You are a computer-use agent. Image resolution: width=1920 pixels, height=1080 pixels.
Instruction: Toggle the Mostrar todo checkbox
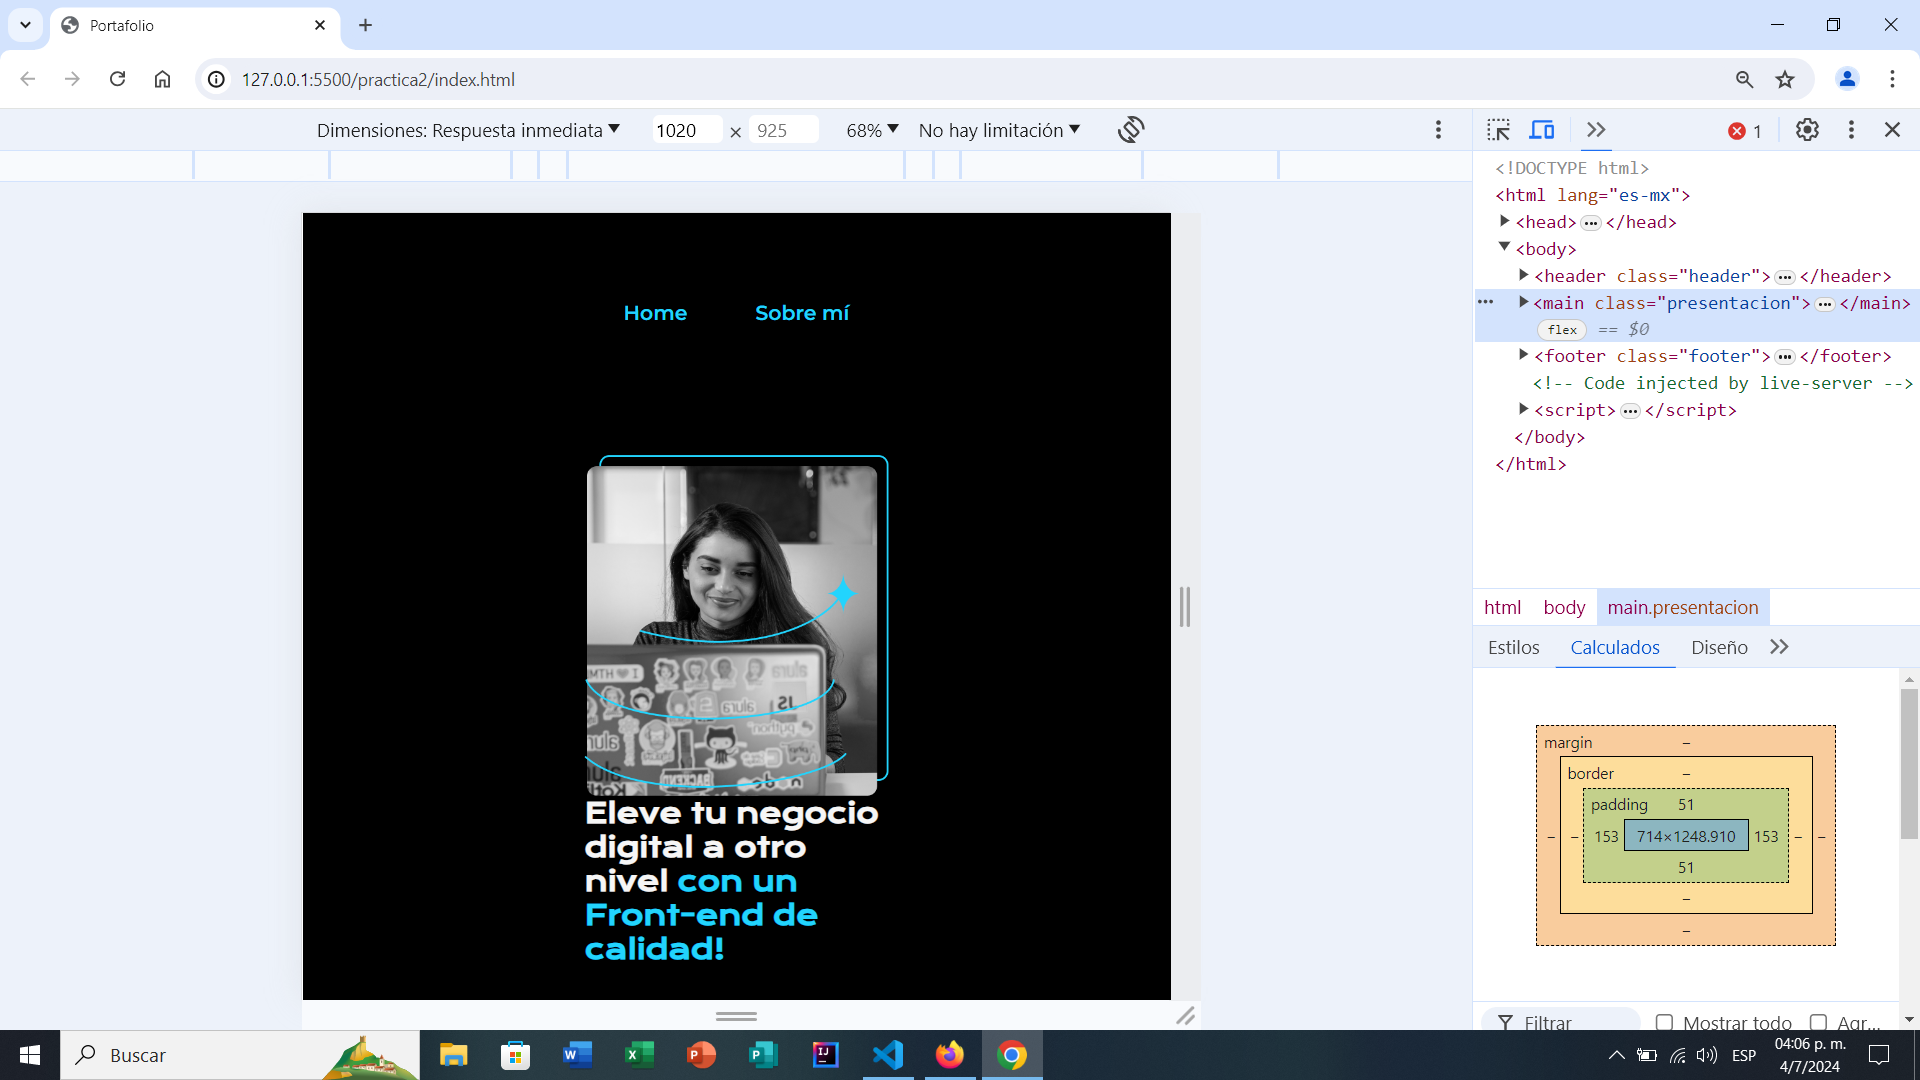tap(1665, 1021)
